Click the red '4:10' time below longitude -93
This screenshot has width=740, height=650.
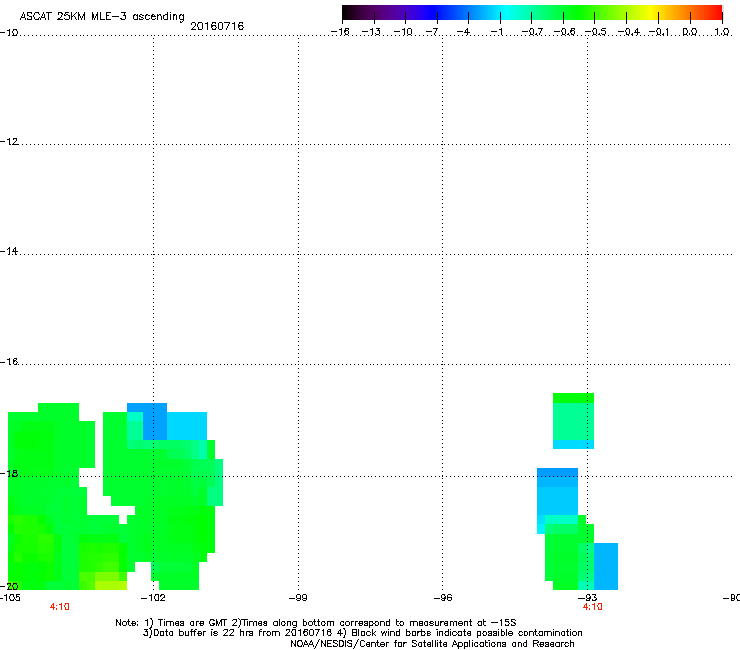592,607
